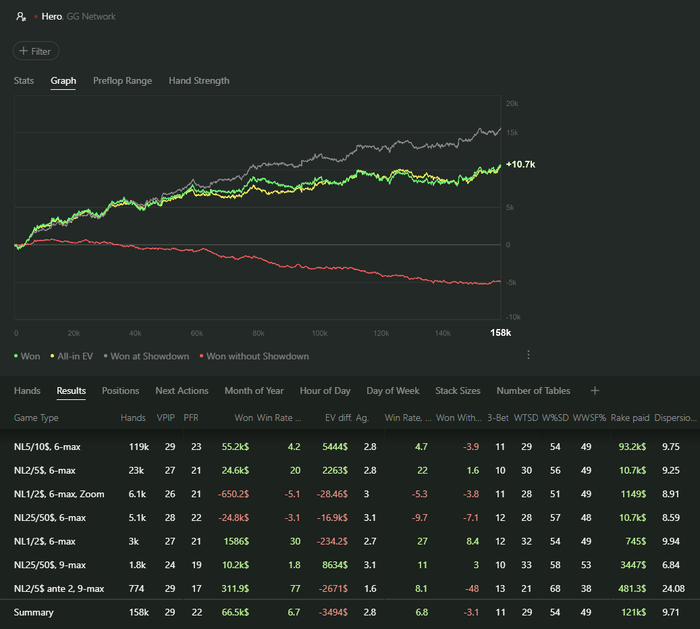Click the player profile icon beside Hero
The height and width of the screenshot is (629, 700).
point(21,17)
